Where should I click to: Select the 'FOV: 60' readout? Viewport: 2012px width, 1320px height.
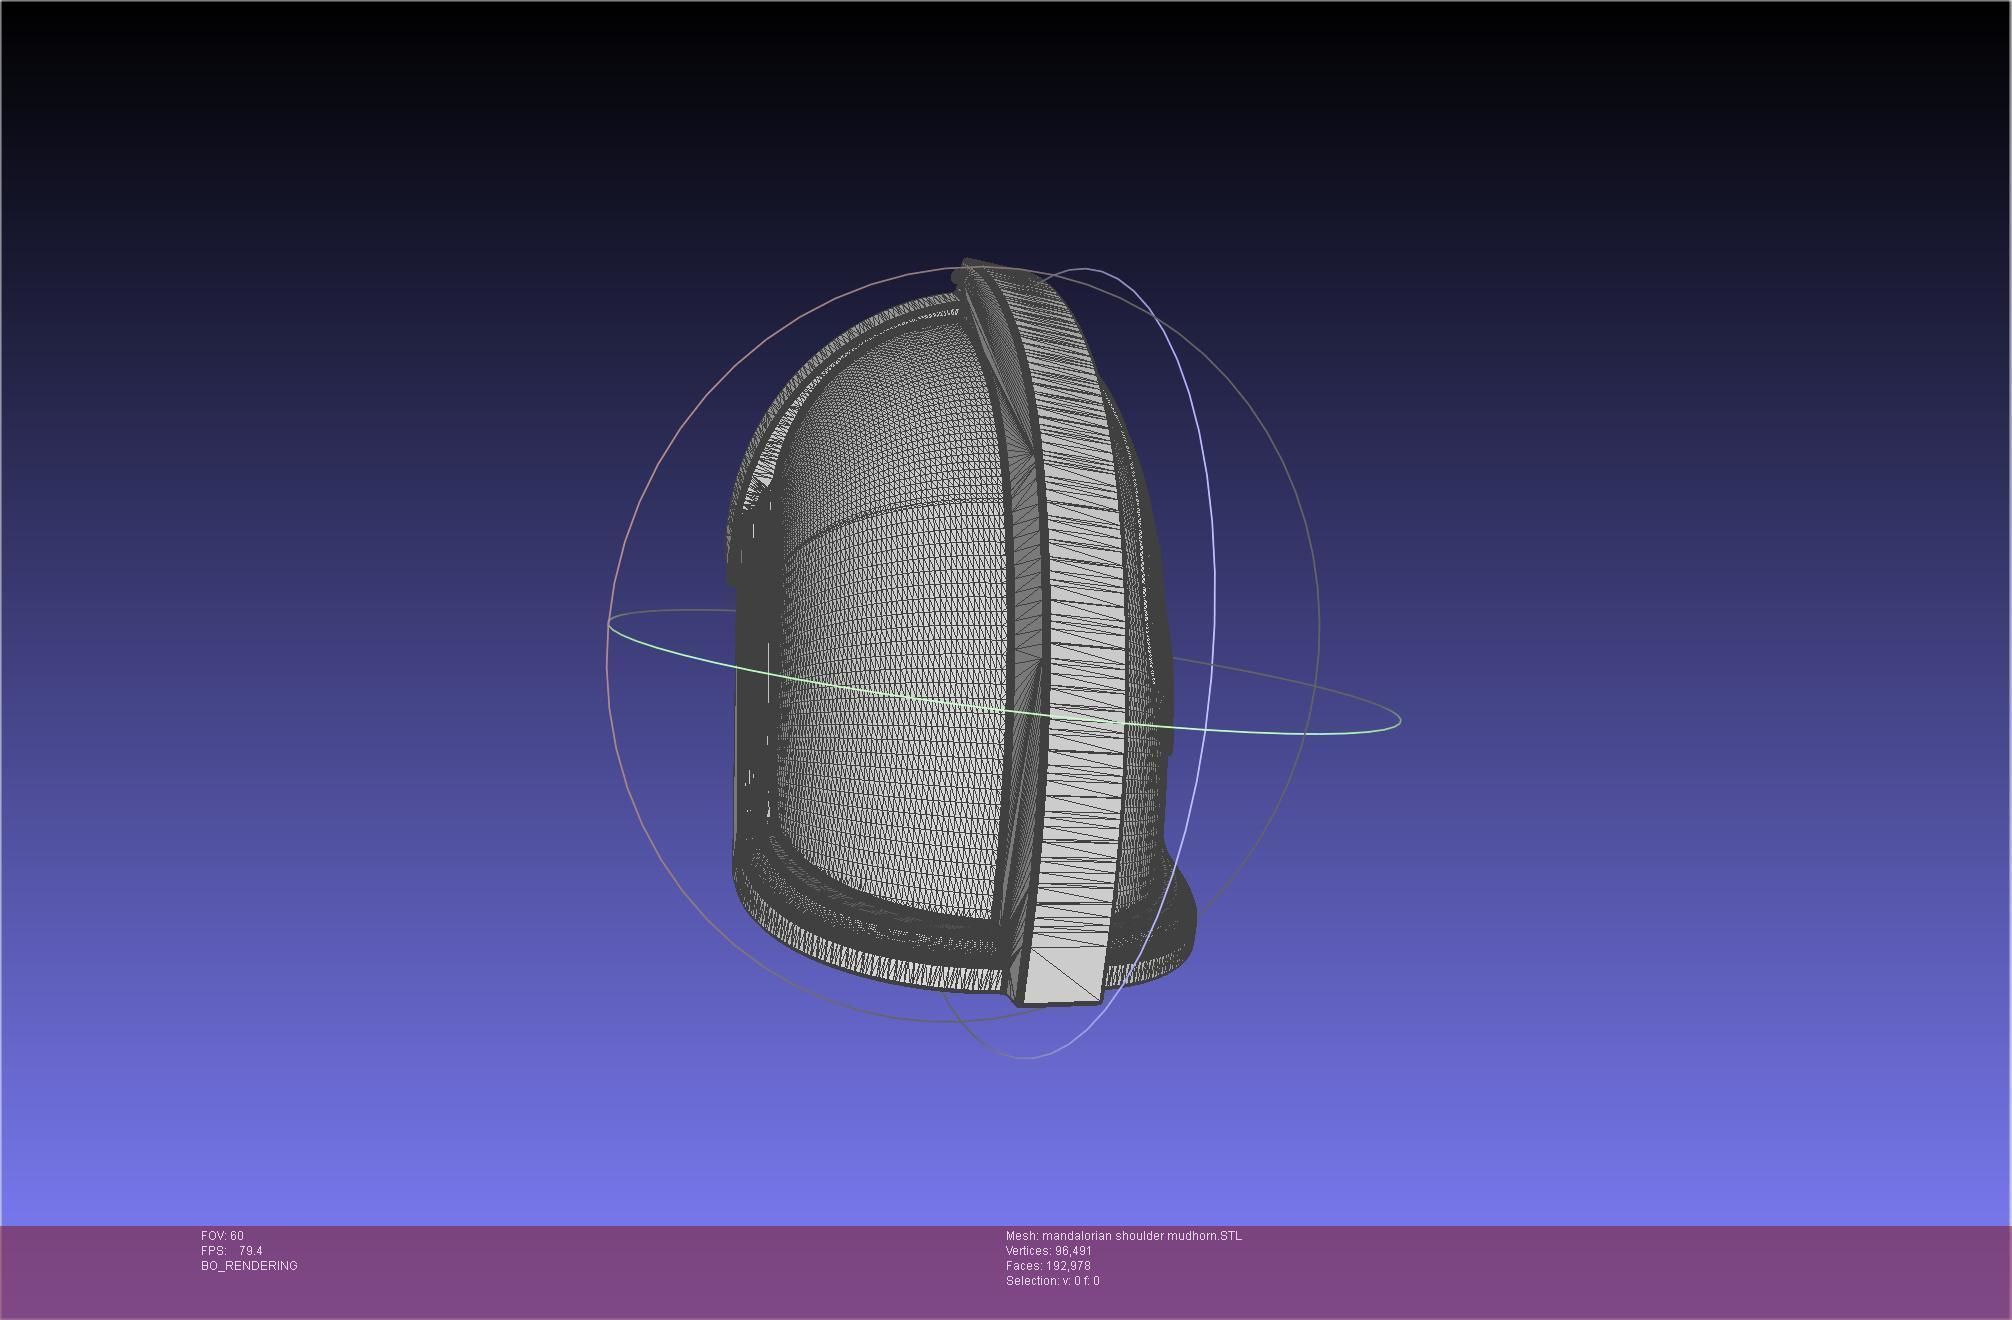coord(222,1236)
